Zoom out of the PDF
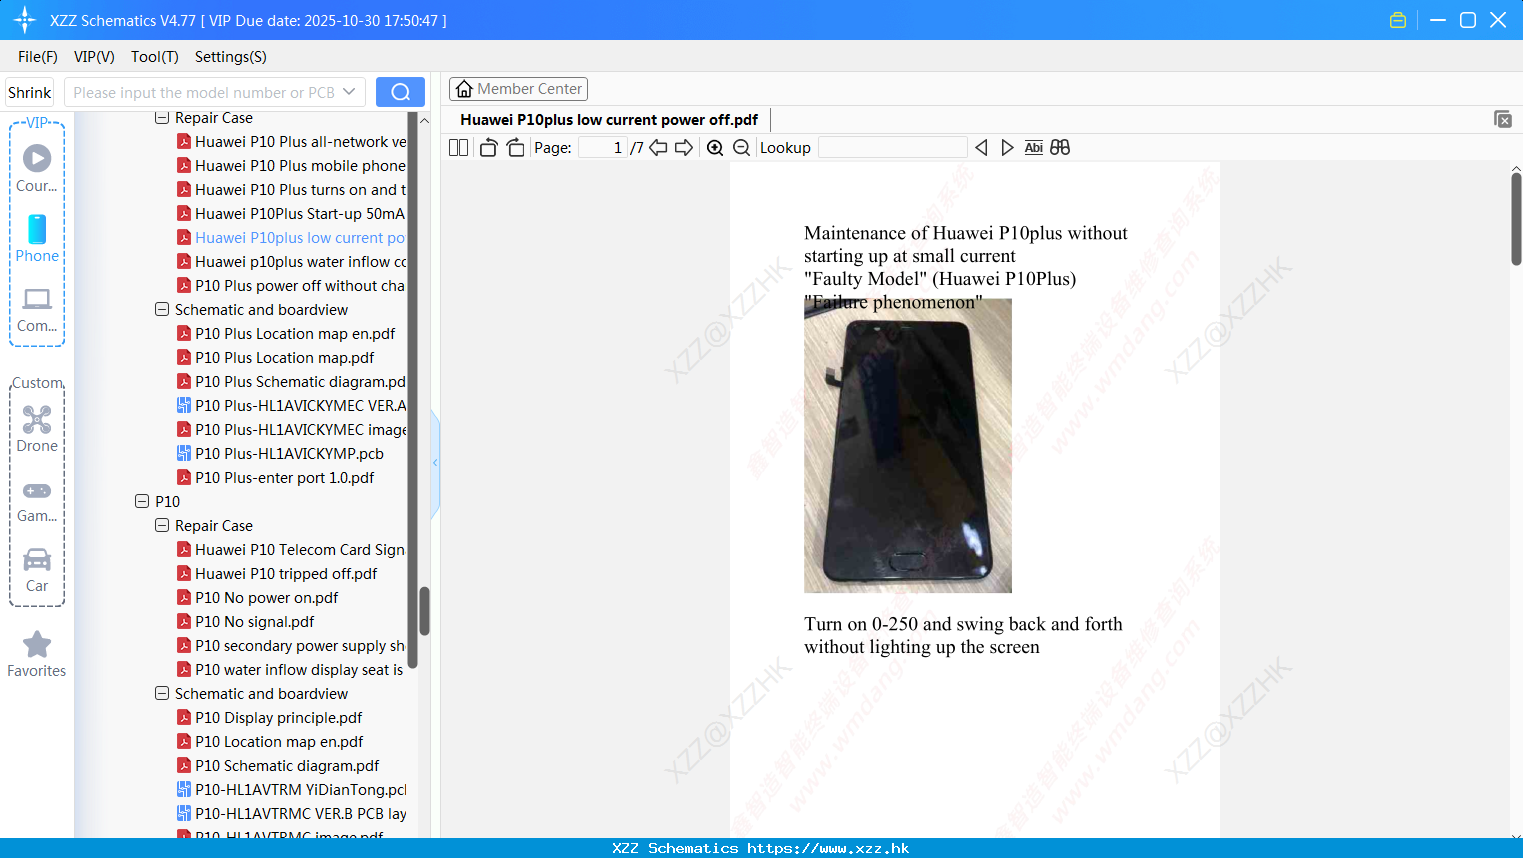1523x858 pixels. pyautogui.click(x=741, y=148)
